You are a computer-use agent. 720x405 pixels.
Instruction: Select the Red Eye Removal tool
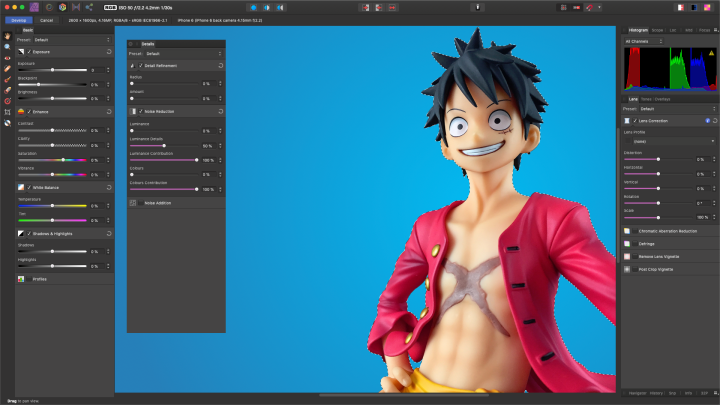click(x=7, y=58)
